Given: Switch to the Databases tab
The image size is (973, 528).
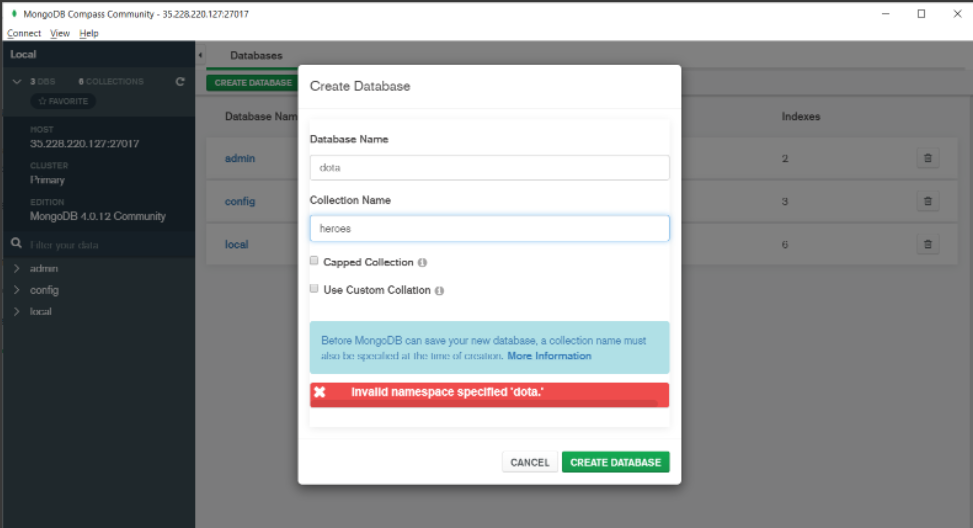Looking at the screenshot, I should [x=256, y=55].
